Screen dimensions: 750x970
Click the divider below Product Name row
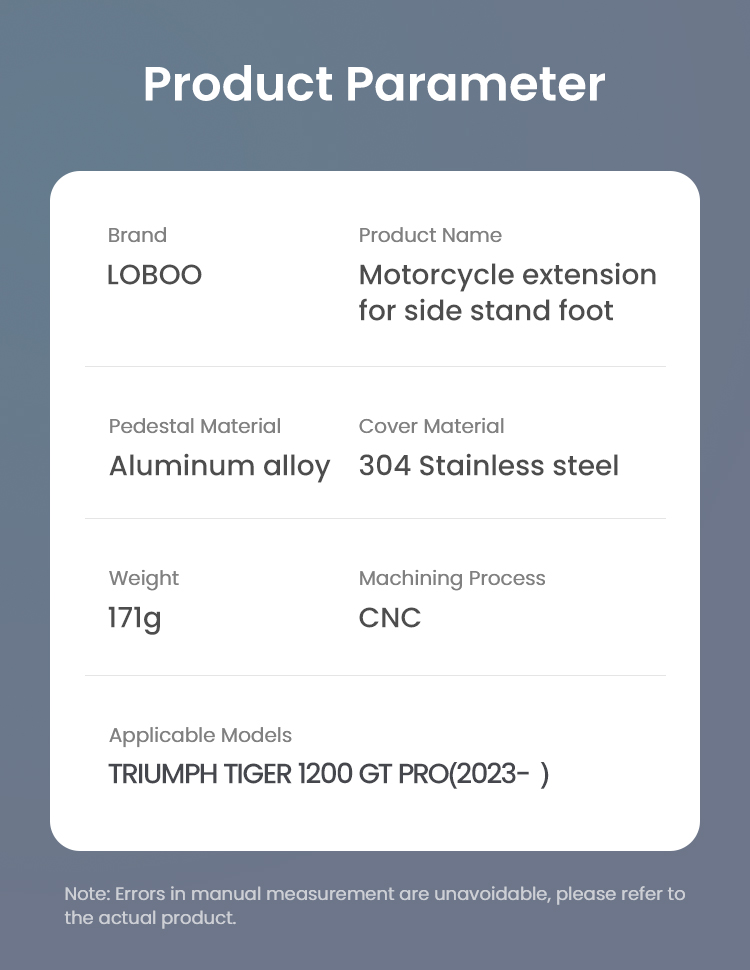pyautogui.click(x=375, y=366)
